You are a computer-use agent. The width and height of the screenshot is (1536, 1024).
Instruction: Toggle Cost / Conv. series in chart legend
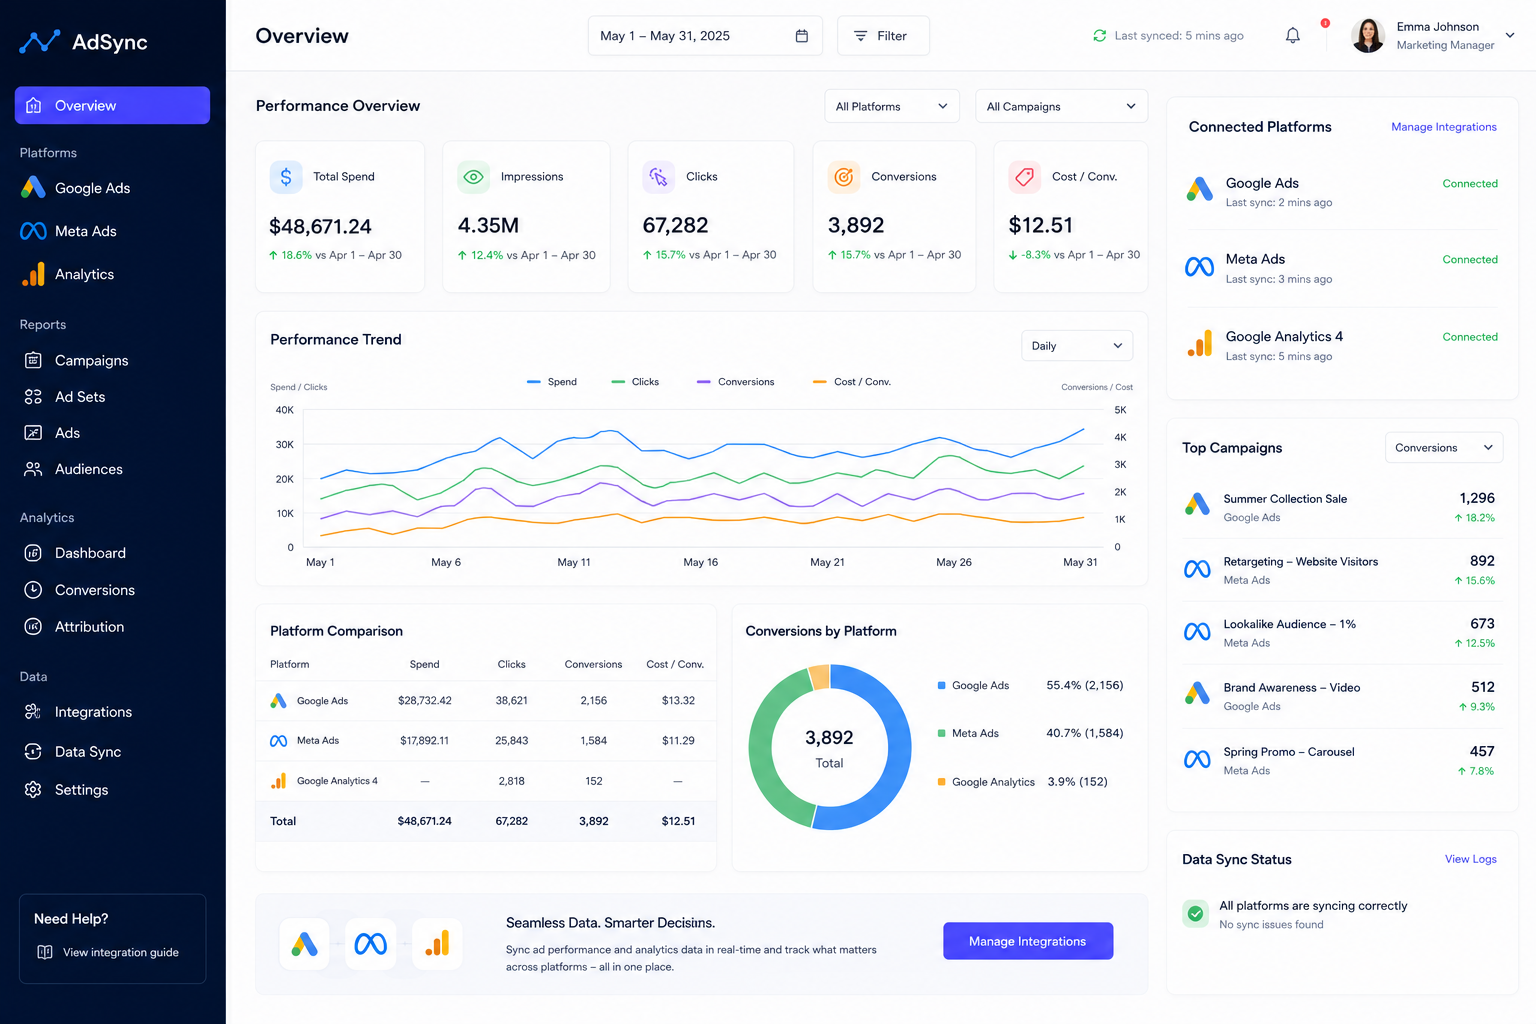click(x=852, y=382)
